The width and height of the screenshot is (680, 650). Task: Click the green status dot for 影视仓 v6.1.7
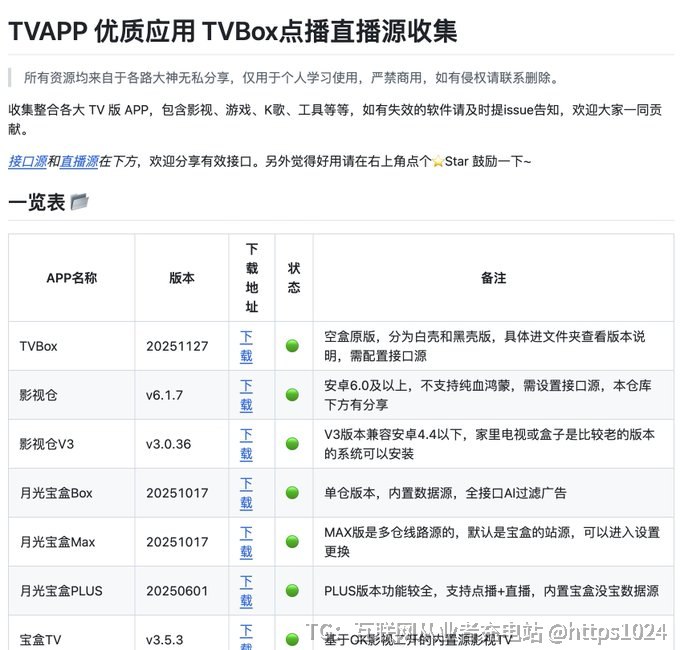click(292, 395)
